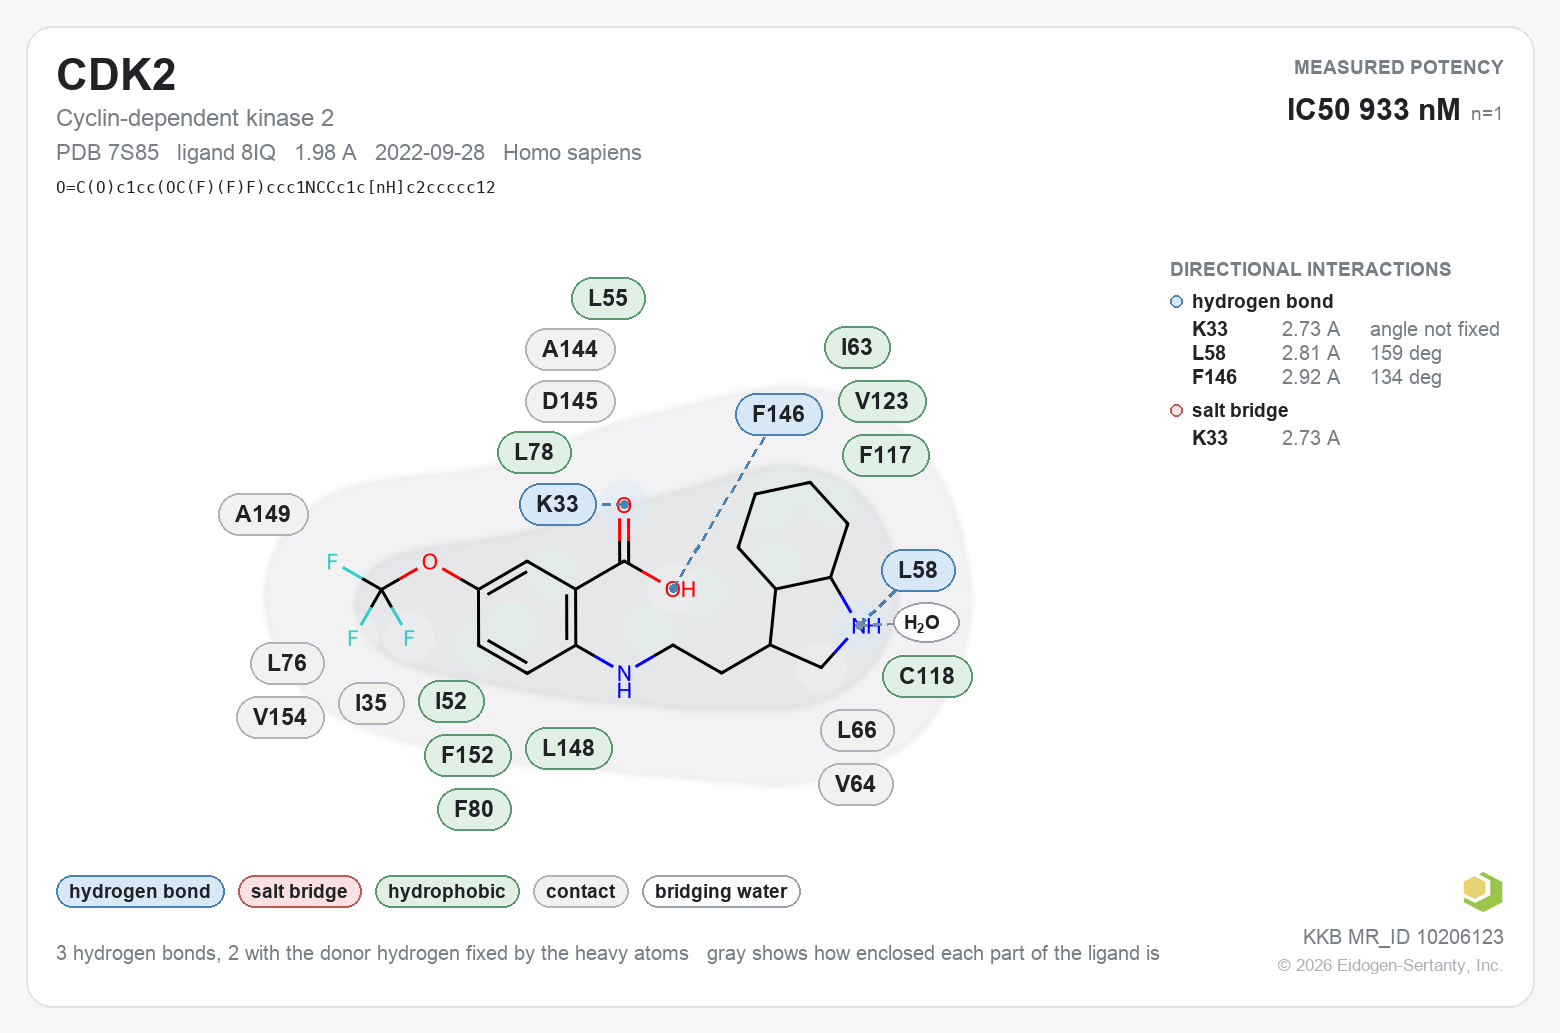Click the D145 residue pill

(x=570, y=401)
